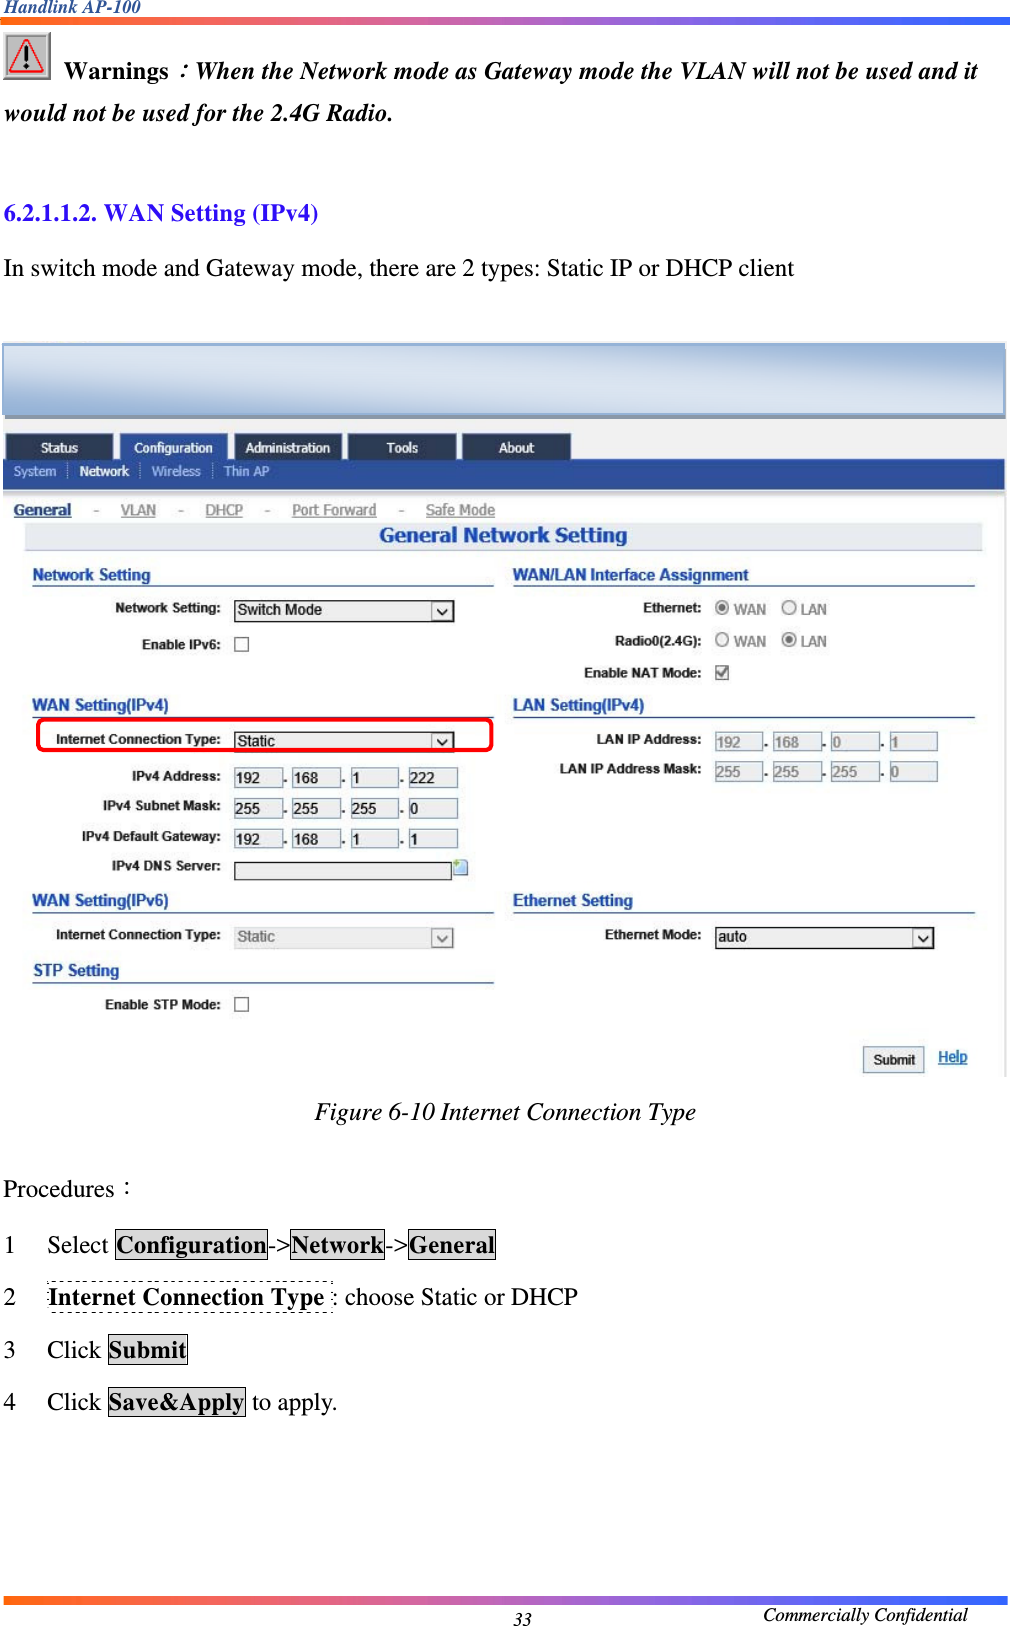
Task: Click IPv4 Default Gateway last octet field
Action: (x=433, y=839)
